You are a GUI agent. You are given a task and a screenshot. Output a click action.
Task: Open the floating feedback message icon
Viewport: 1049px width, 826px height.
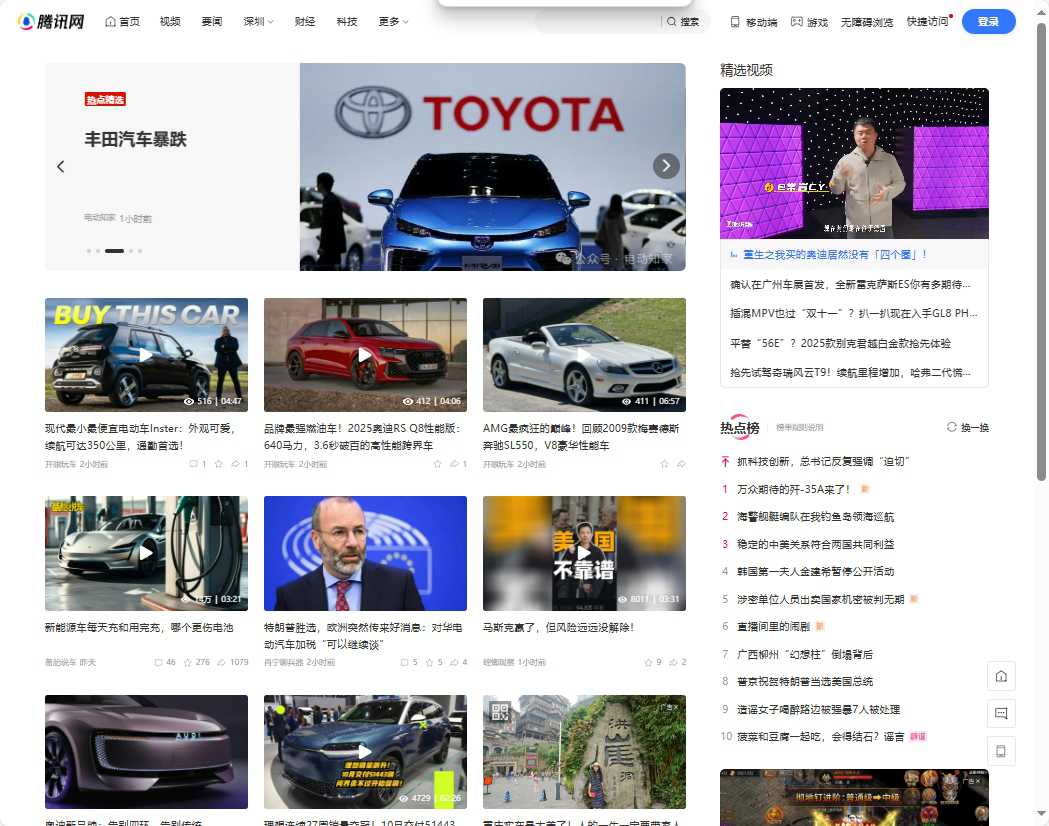[x=1001, y=713]
